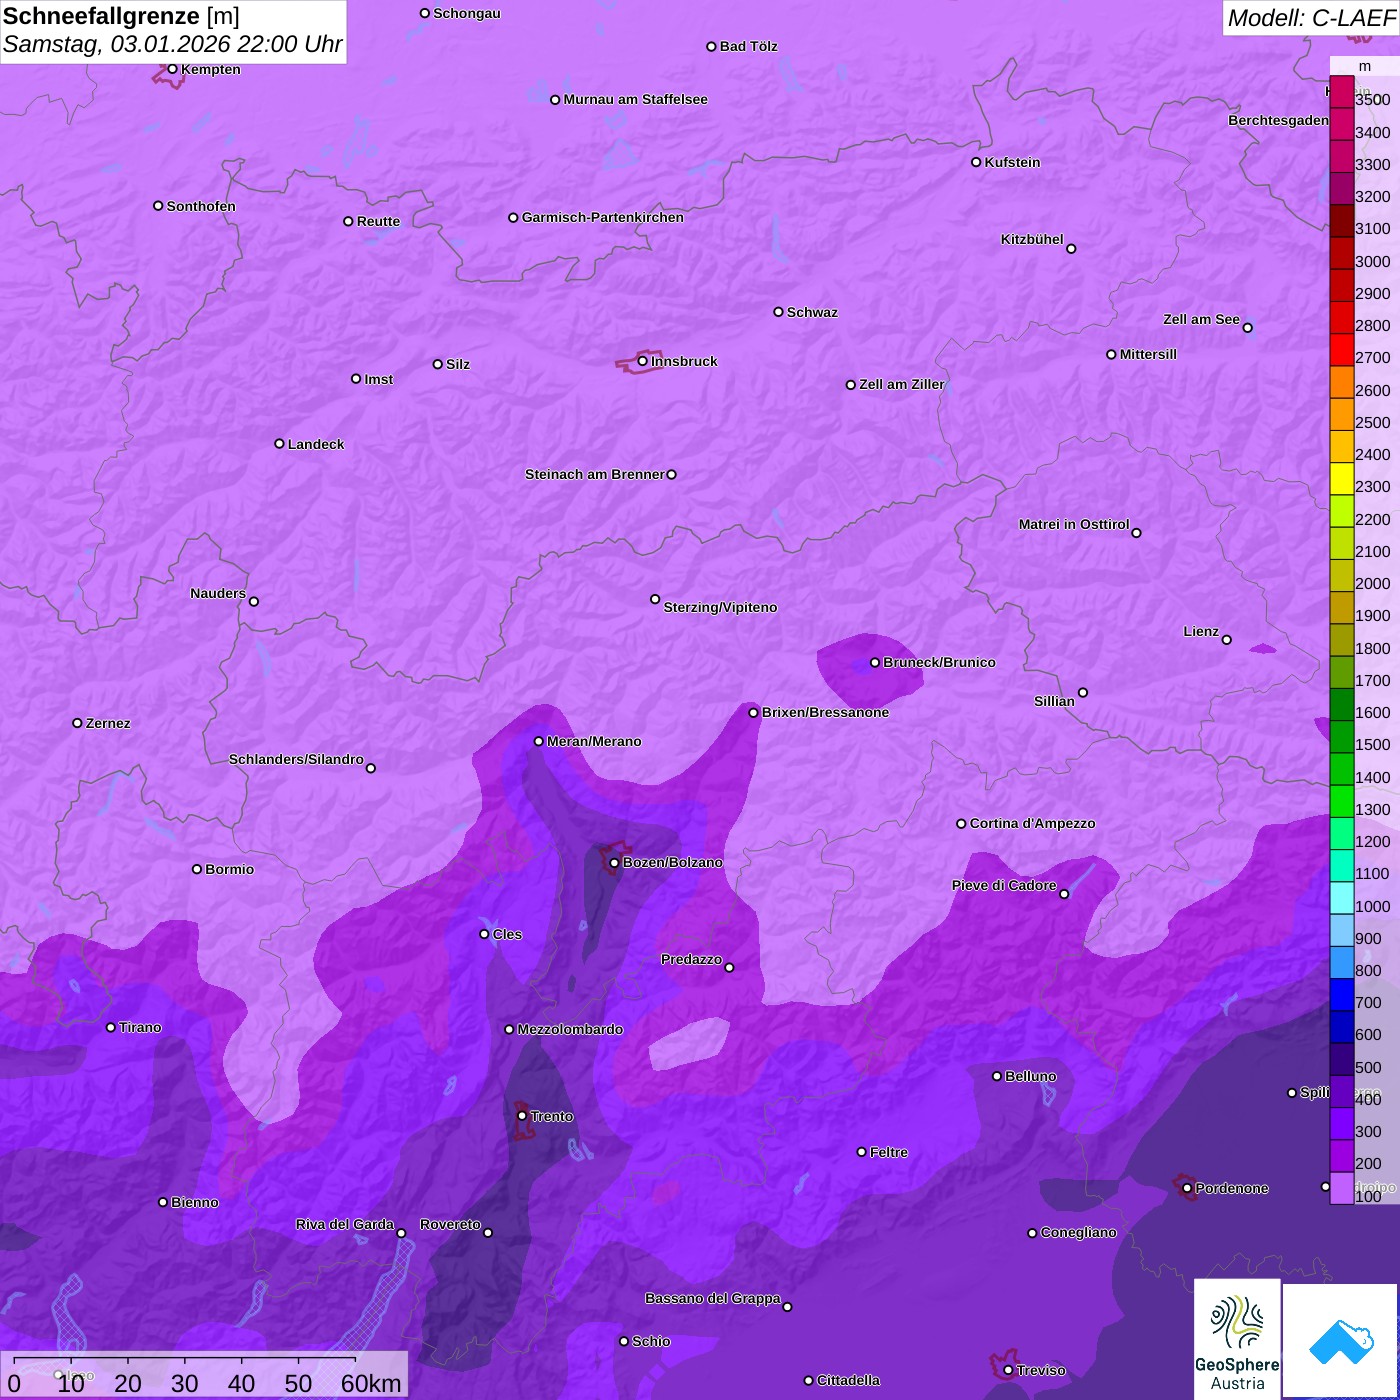
Task: Click the GeoSphere Austria logo
Action: click(x=1237, y=1338)
